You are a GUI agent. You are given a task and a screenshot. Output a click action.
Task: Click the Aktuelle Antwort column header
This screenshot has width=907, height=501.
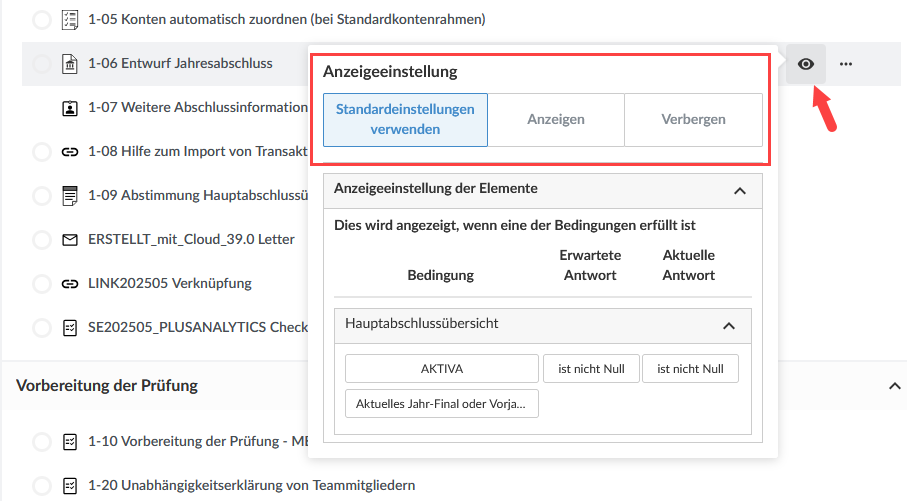(688, 266)
